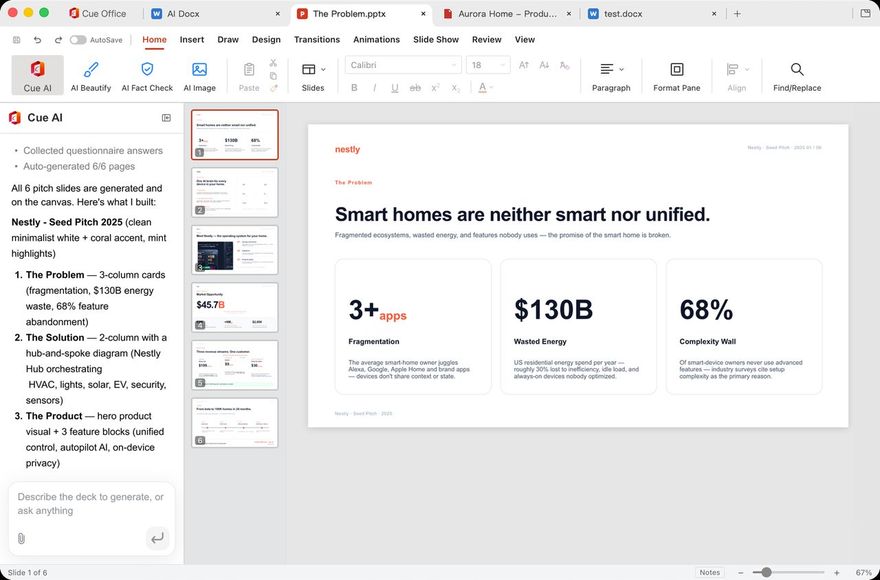Send the prompt with return arrow button
Image resolution: width=880 pixels, height=580 pixels.
click(158, 538)
